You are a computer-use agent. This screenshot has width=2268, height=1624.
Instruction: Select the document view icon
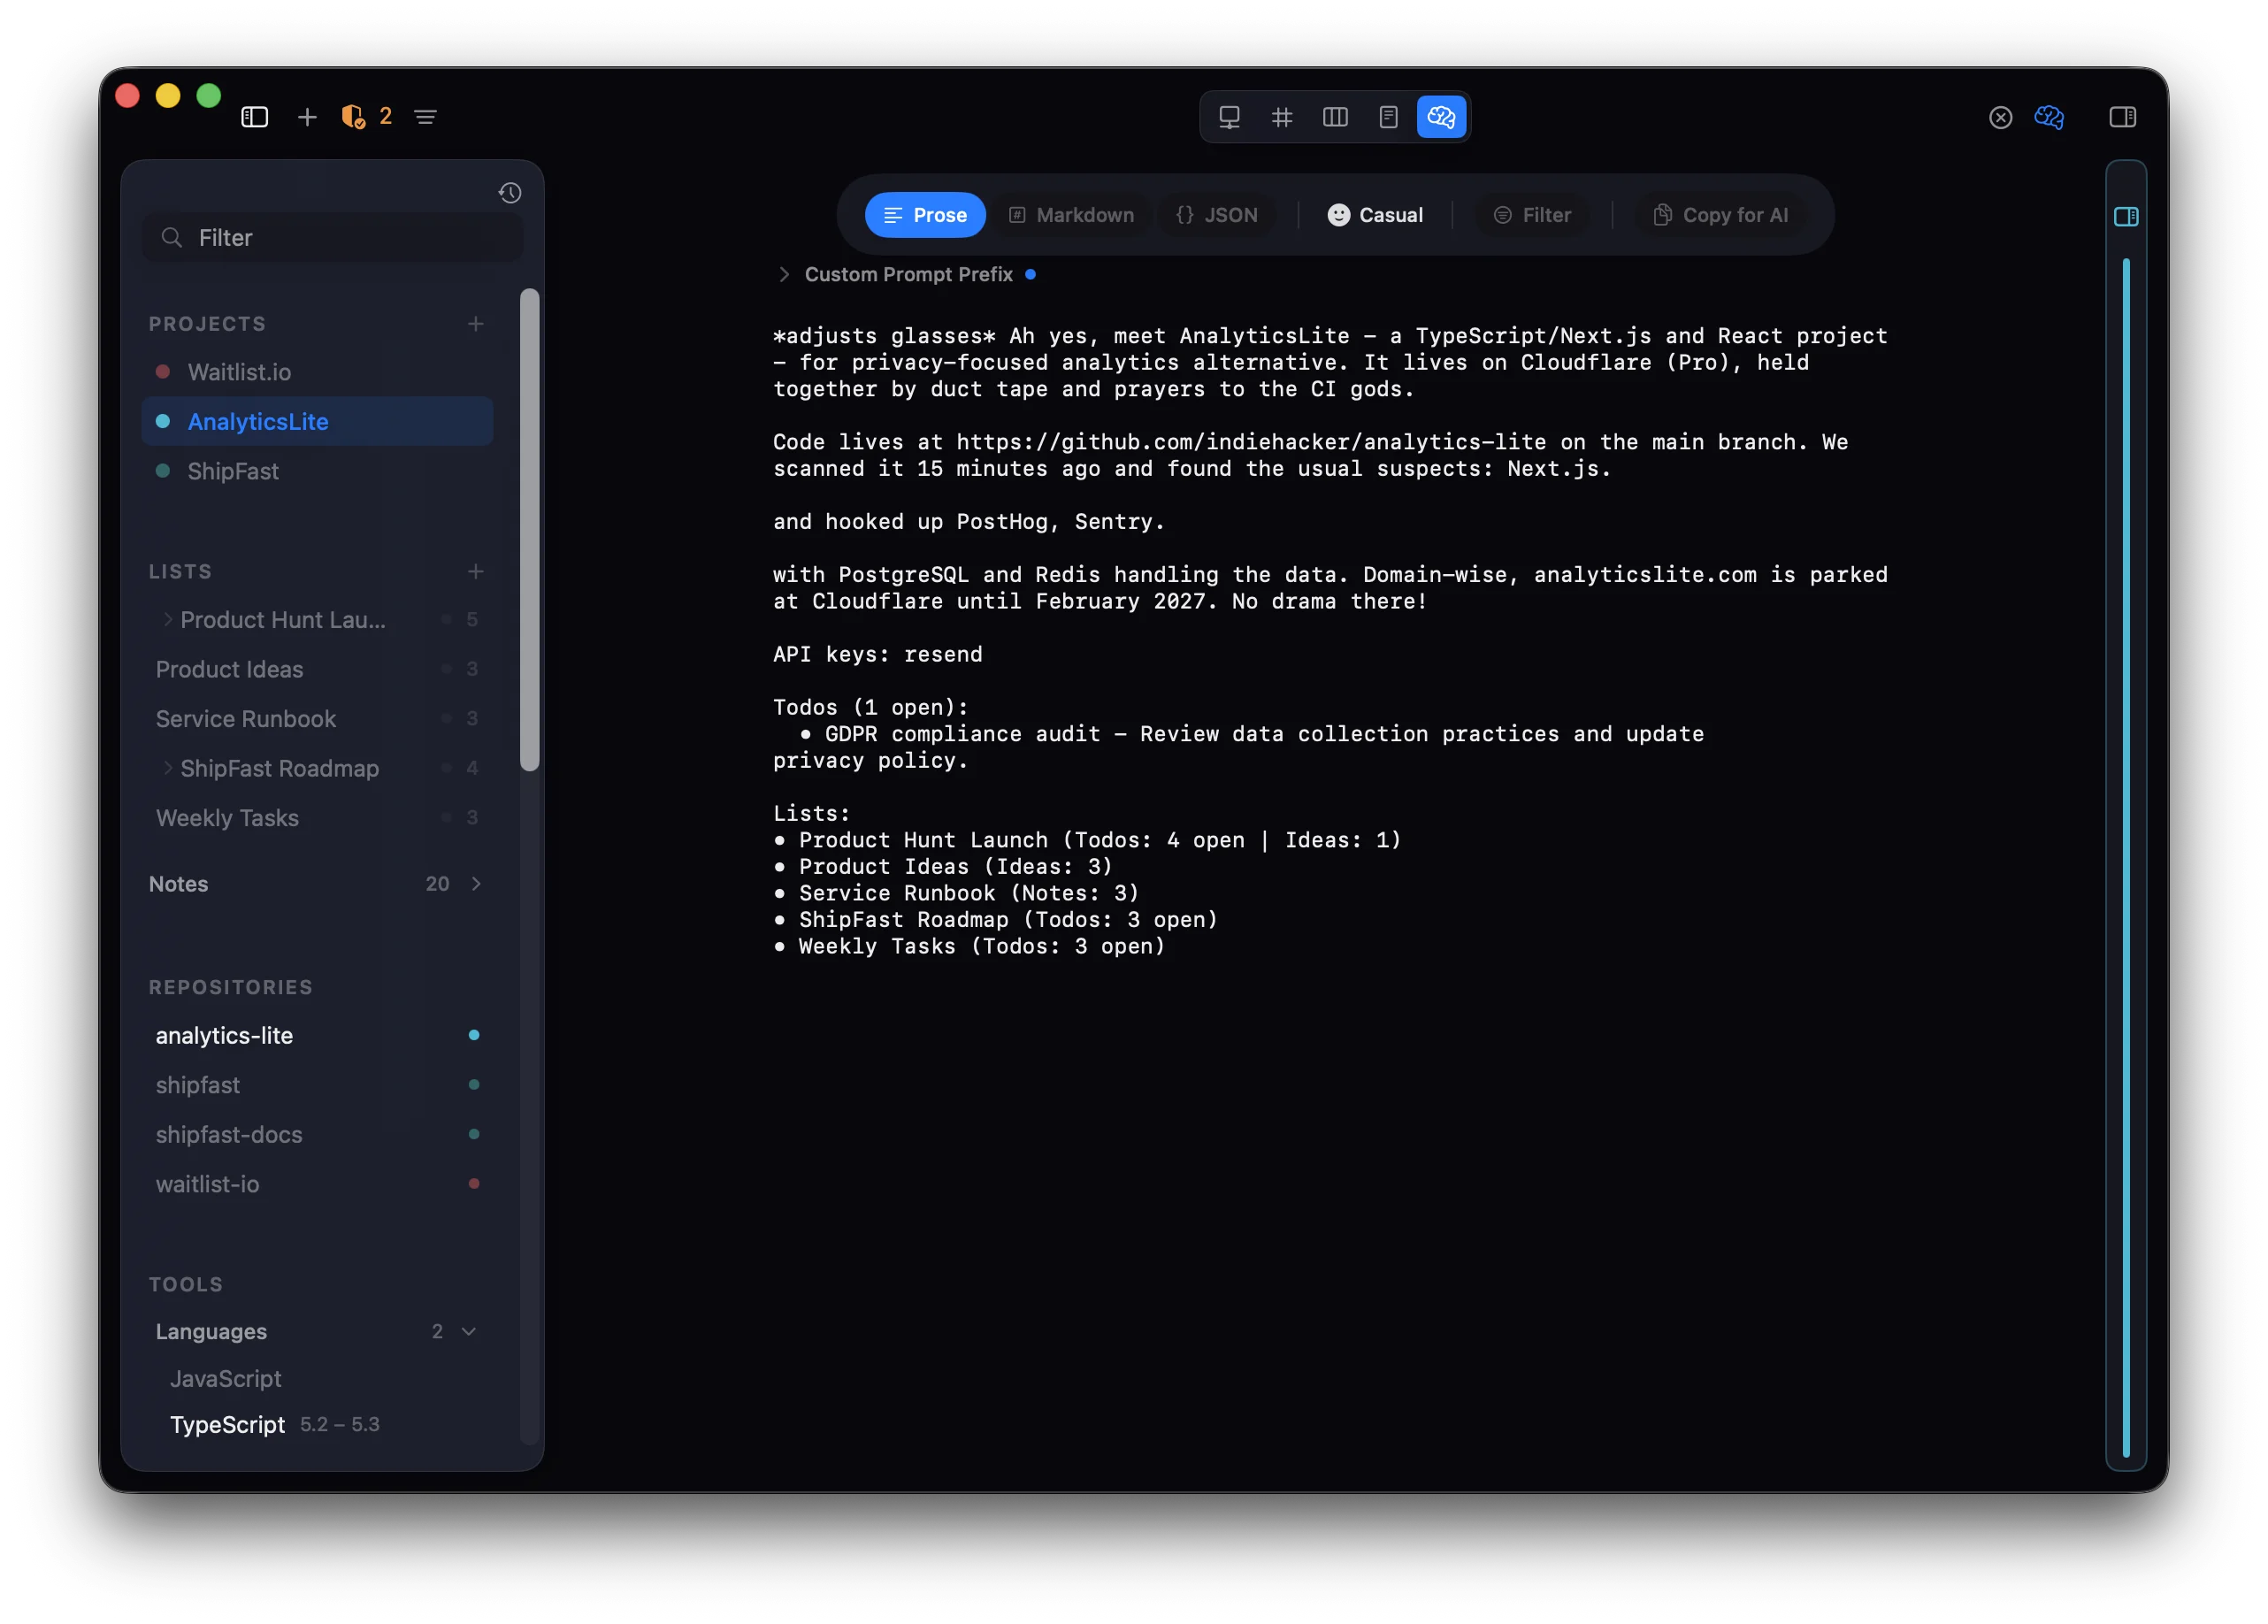[x=1388, y=117]
